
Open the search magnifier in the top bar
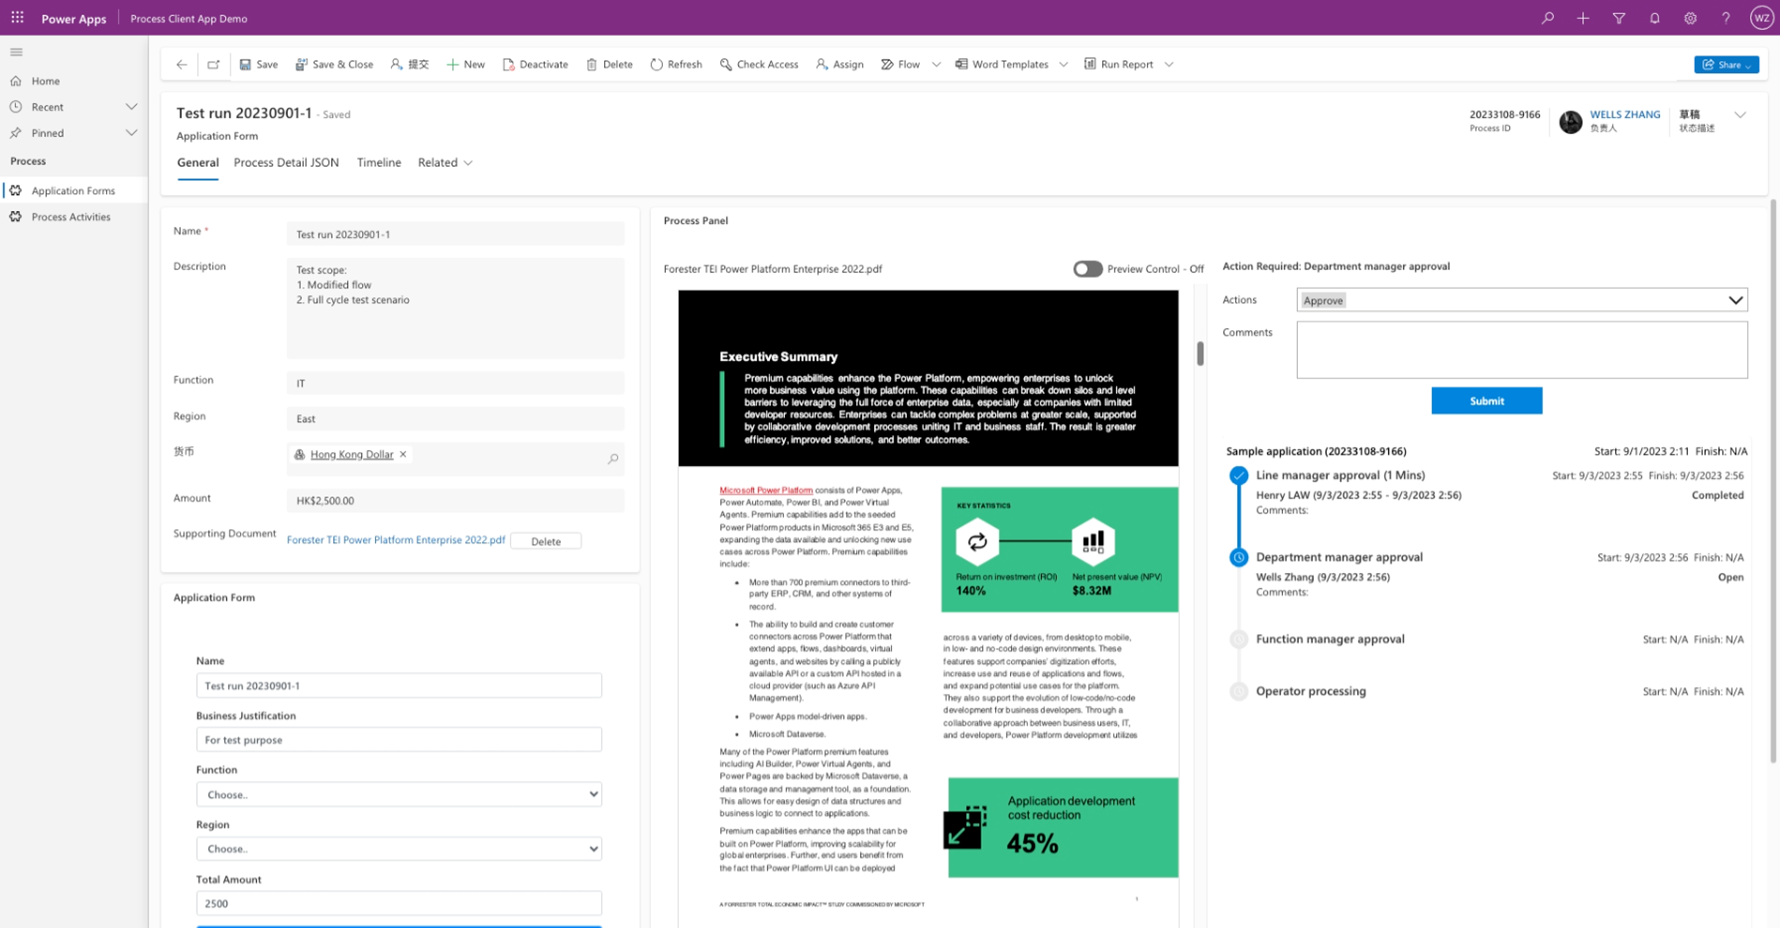click(1547, 17)
